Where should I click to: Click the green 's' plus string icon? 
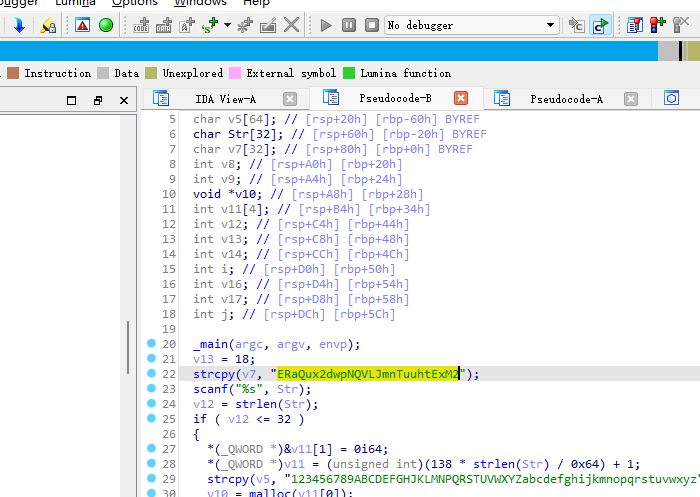point(209,25)
